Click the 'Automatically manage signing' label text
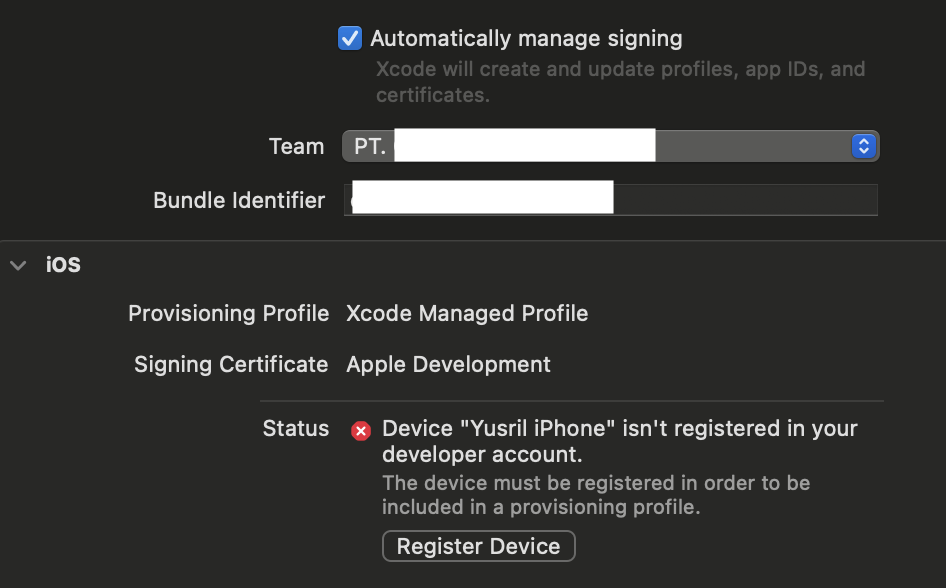Image resolution: width=946 pixels, height=588 pixels. click(526, 39)
